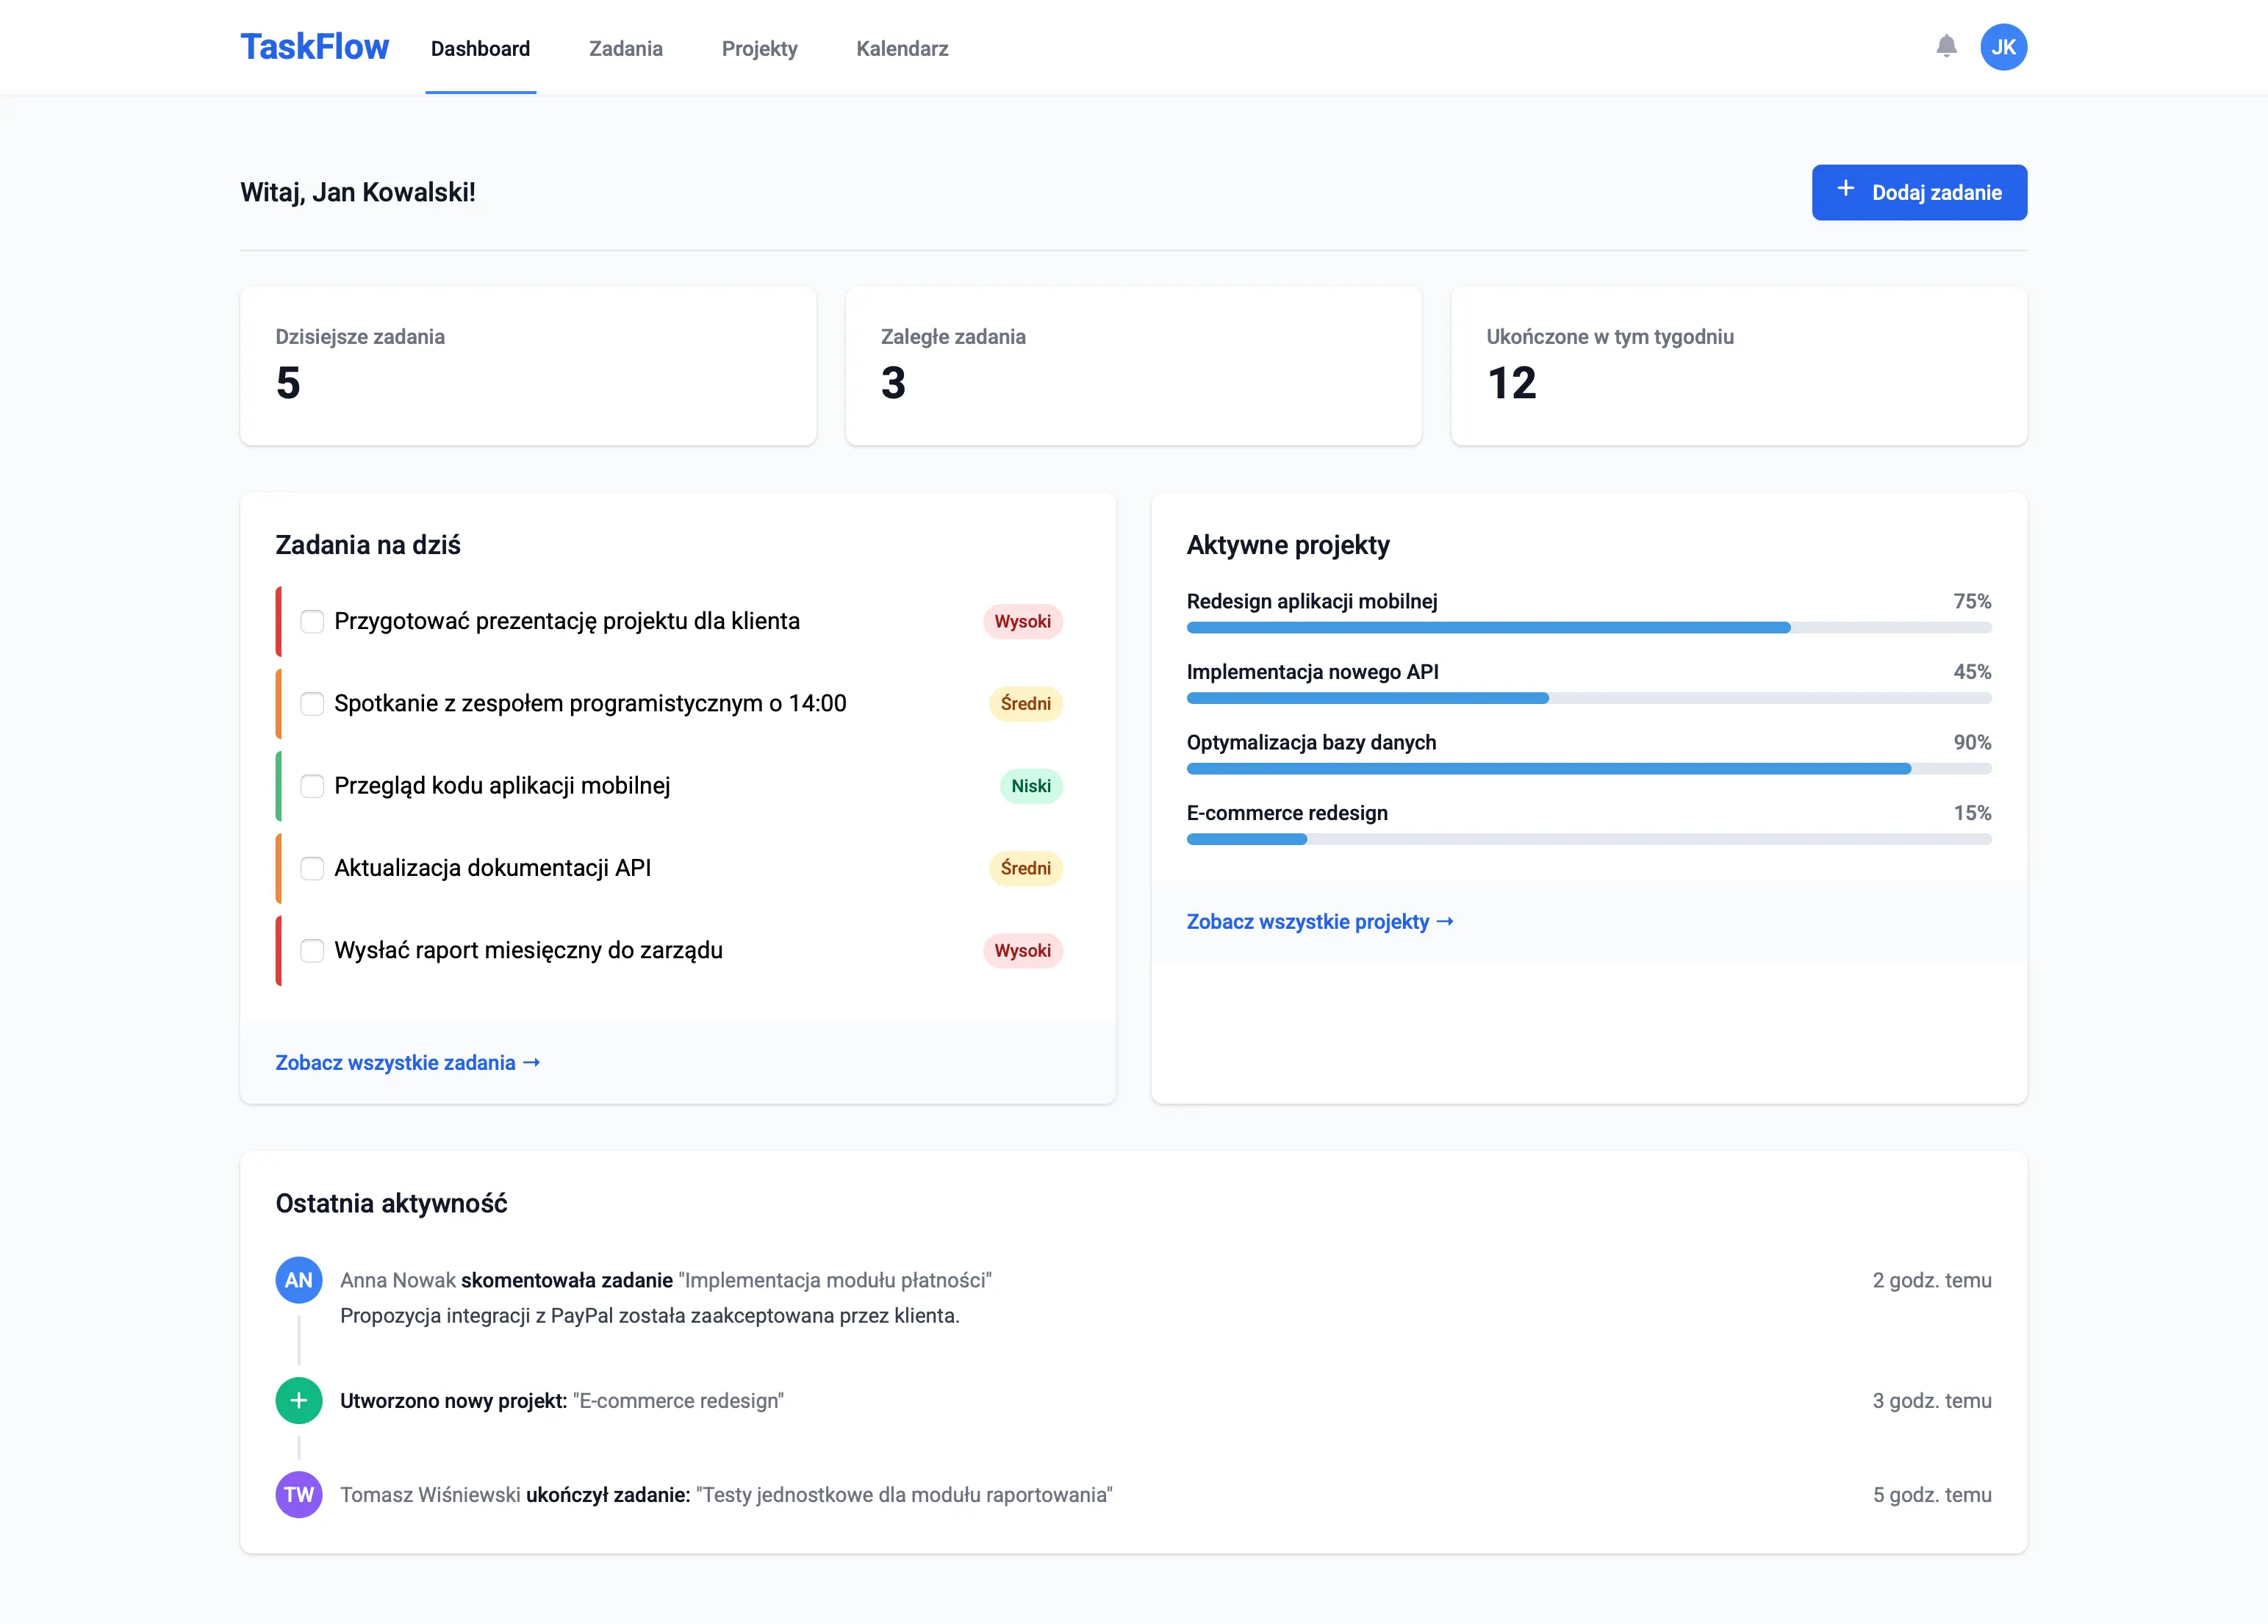Click Tomasz Wiśniewski's TW avatar
2268x1624 pixels.
pos(299,1494)
